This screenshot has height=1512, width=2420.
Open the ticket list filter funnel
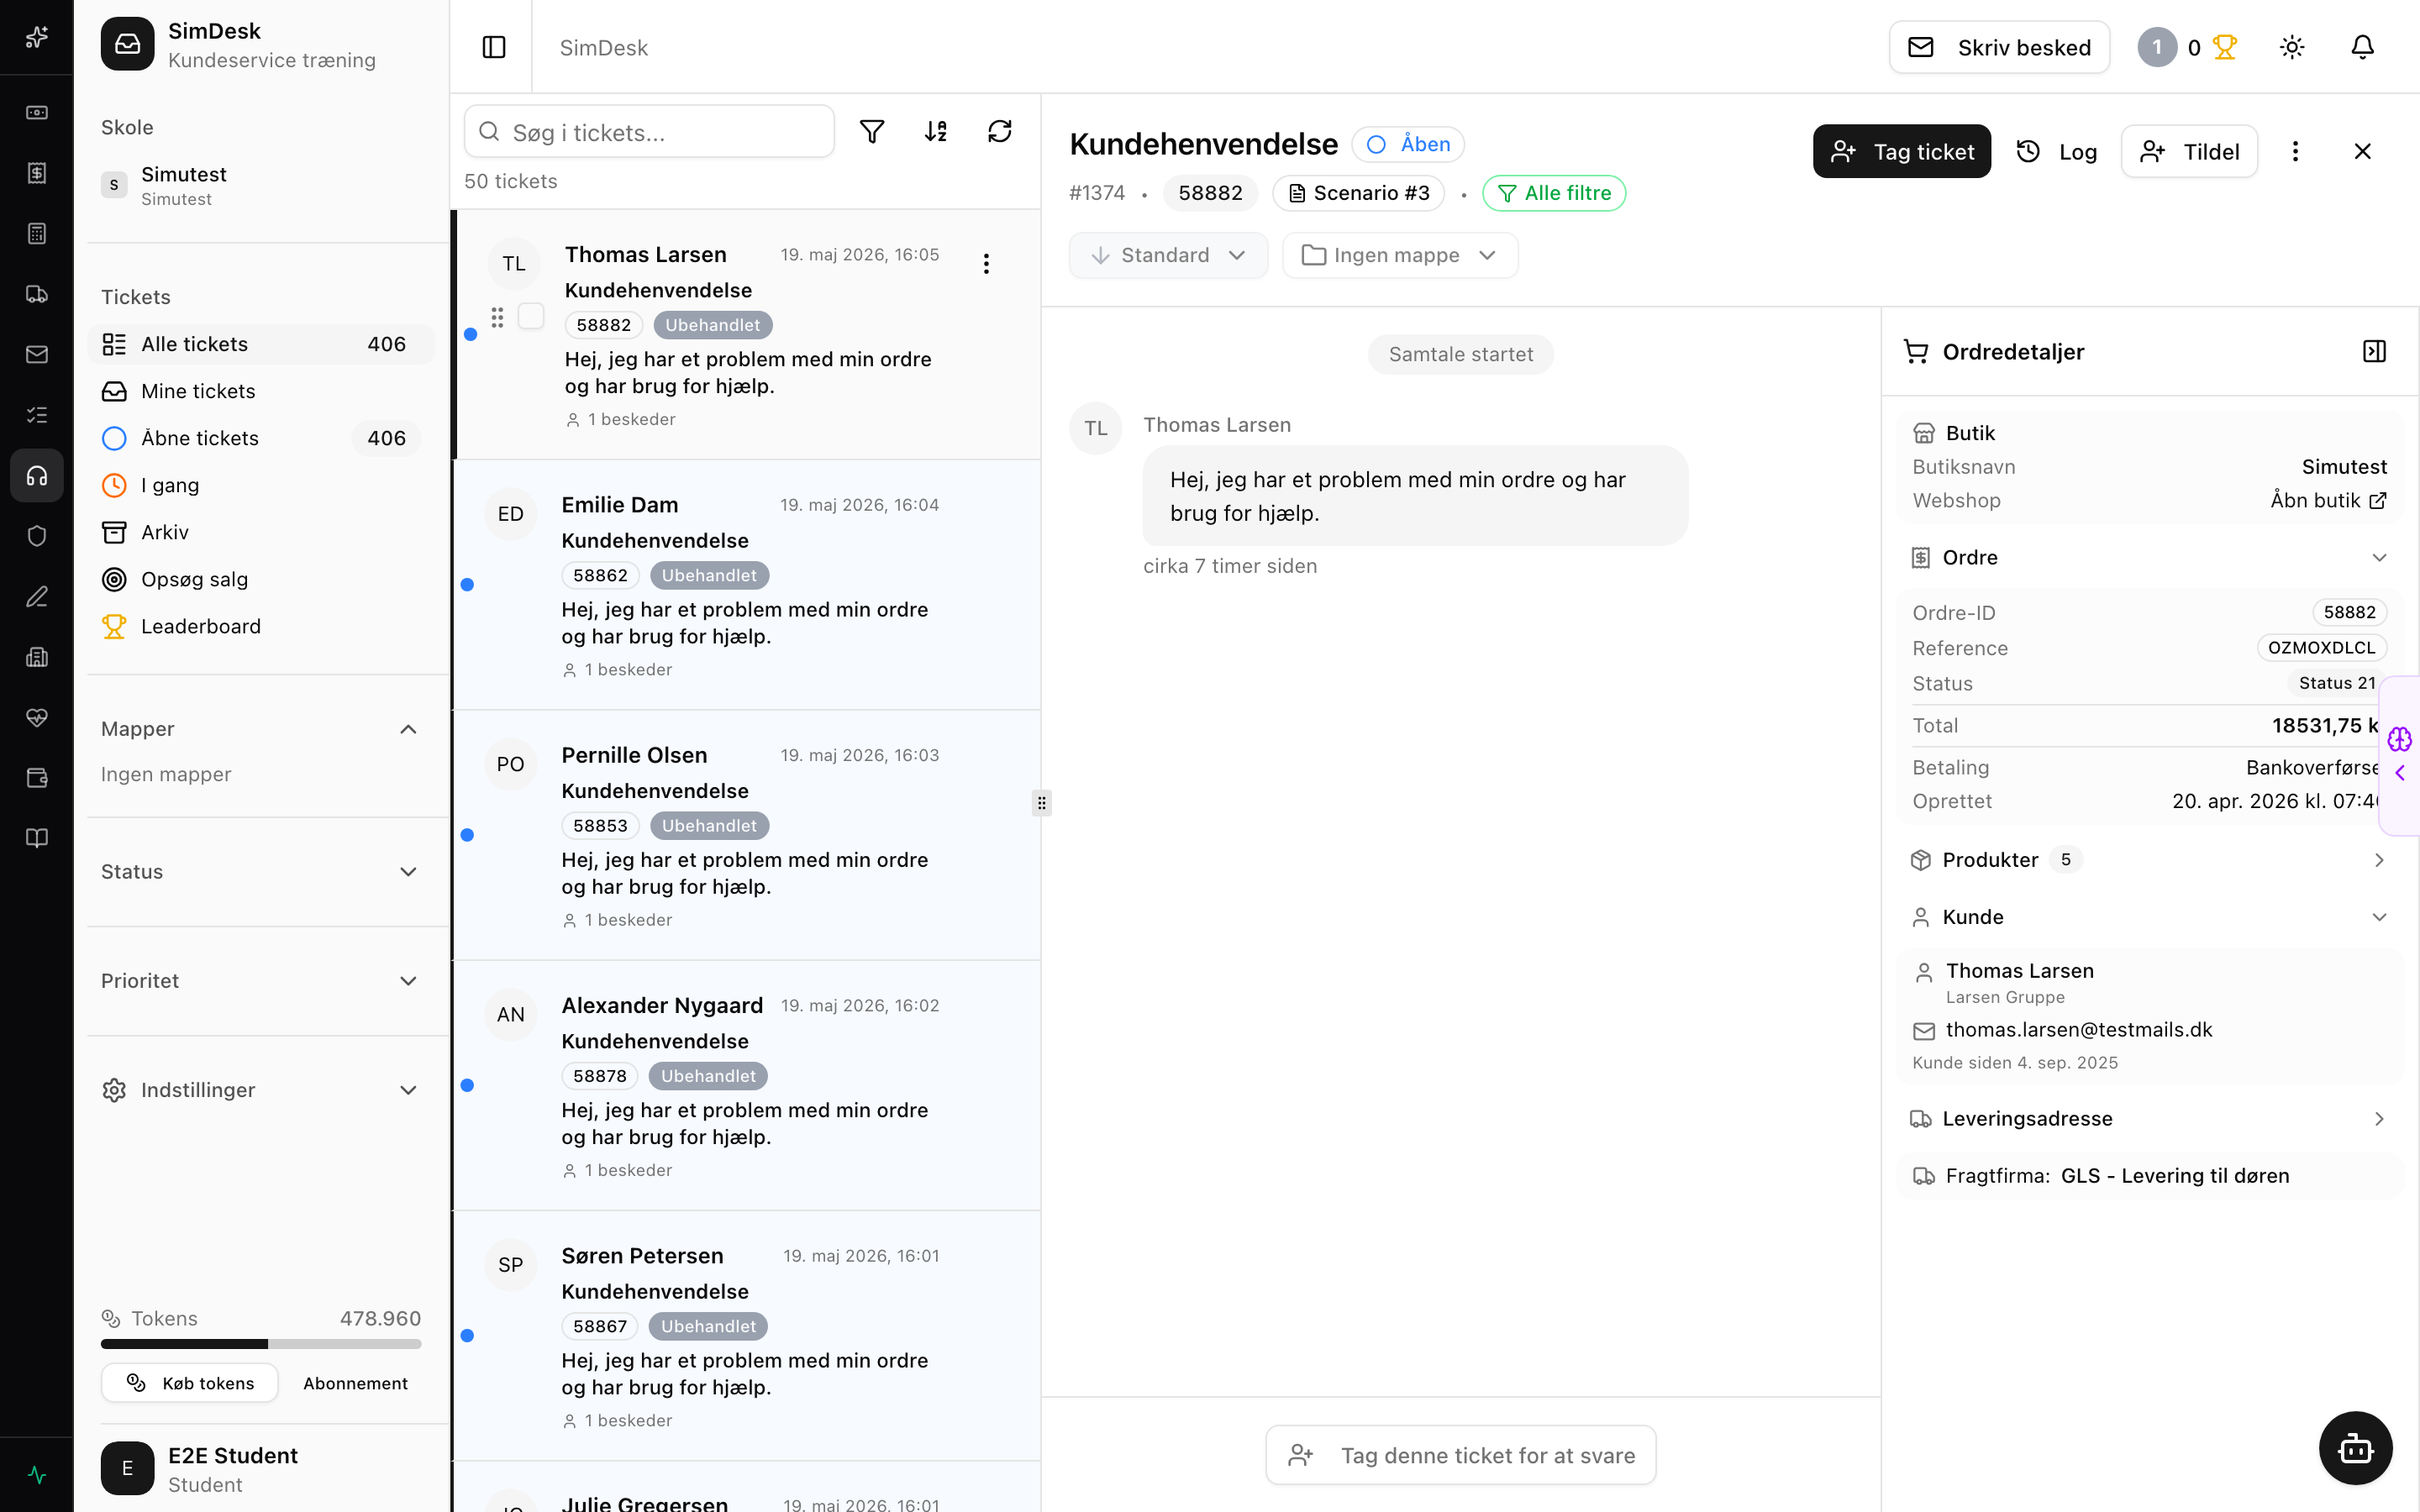[872, 131]
